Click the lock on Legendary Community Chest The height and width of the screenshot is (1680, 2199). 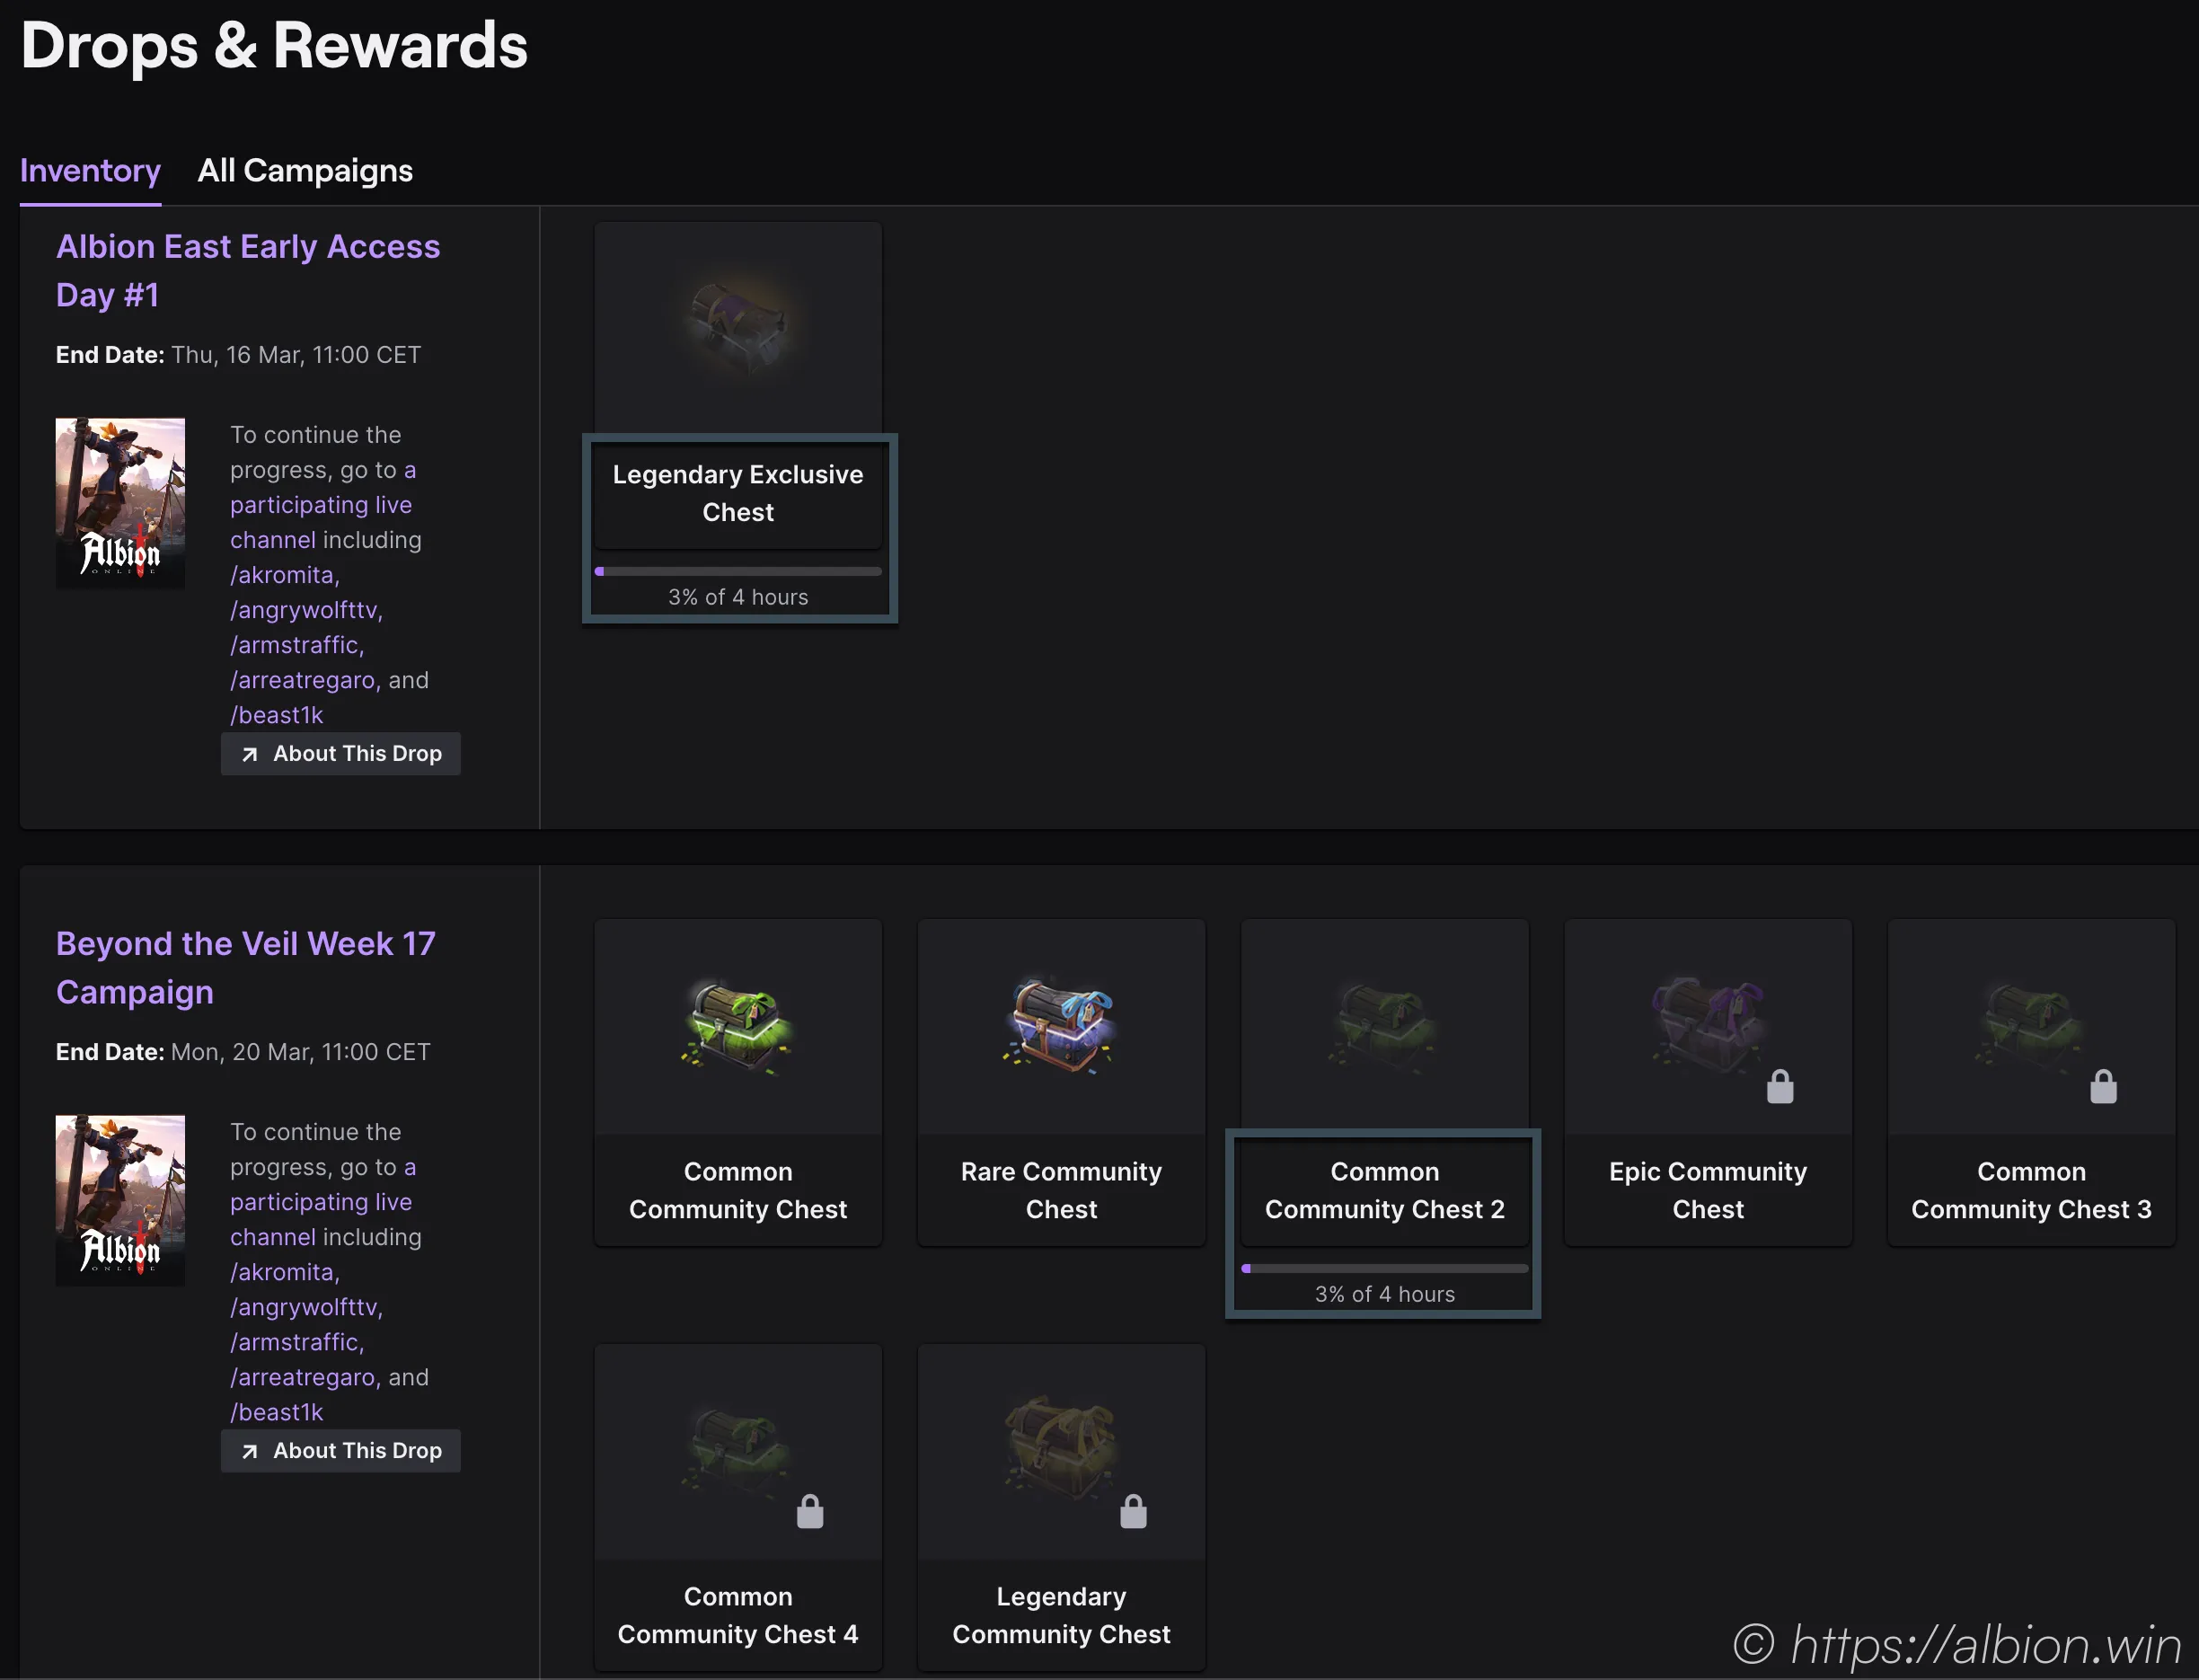[x=1133, y=1512]
